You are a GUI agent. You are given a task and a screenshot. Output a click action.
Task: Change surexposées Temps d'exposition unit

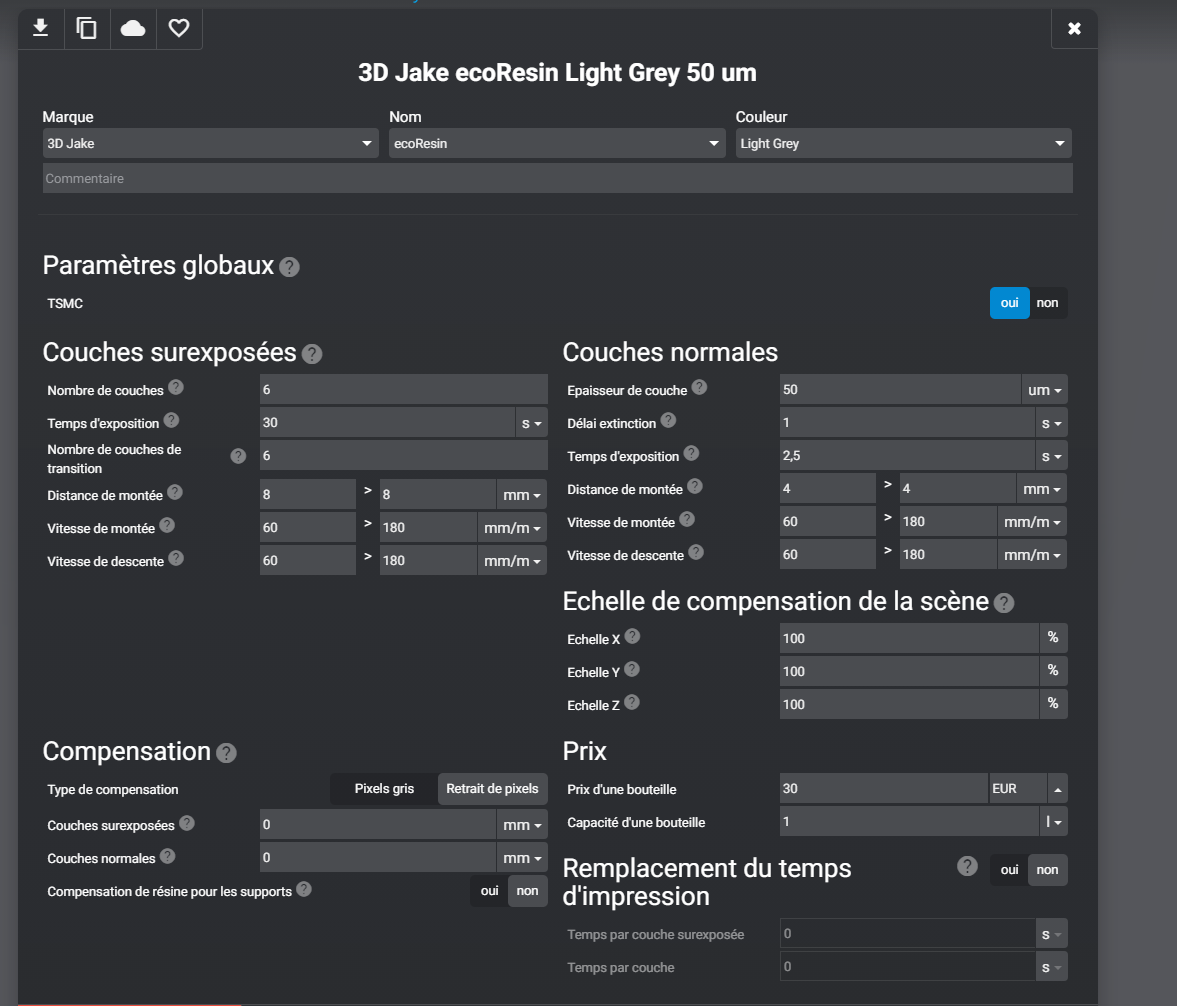(x=531, y=423)
